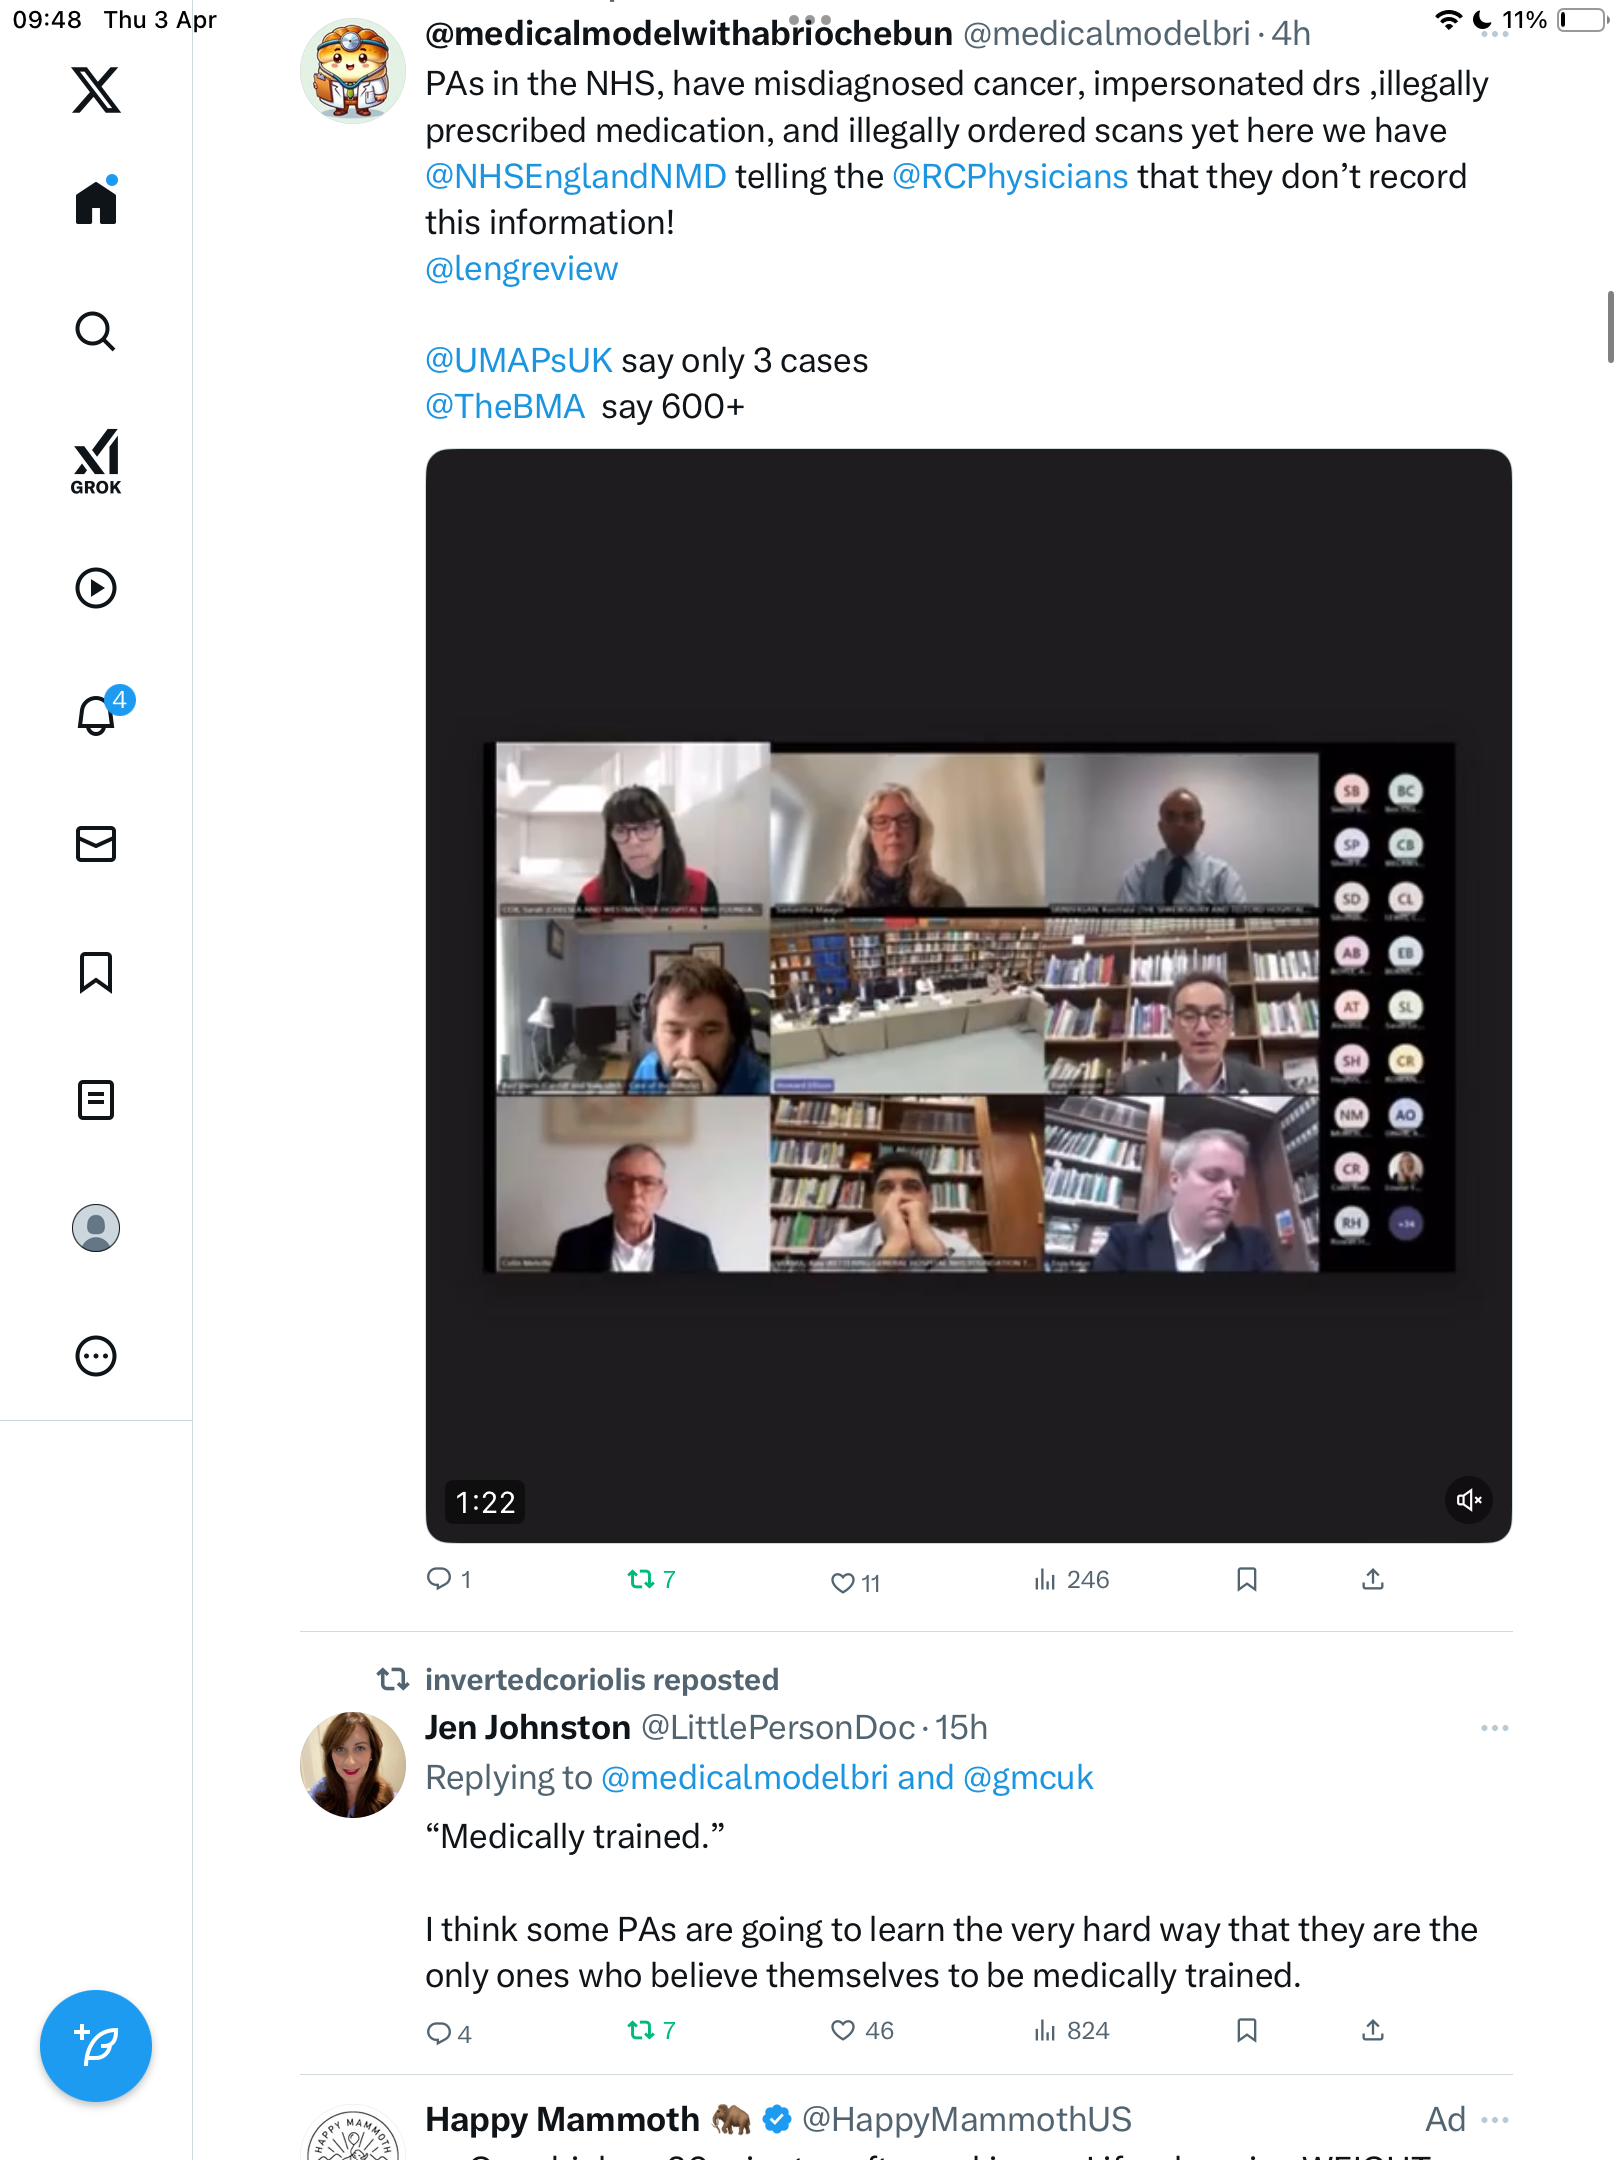Open the Video play tab icon

pos(96,588)
